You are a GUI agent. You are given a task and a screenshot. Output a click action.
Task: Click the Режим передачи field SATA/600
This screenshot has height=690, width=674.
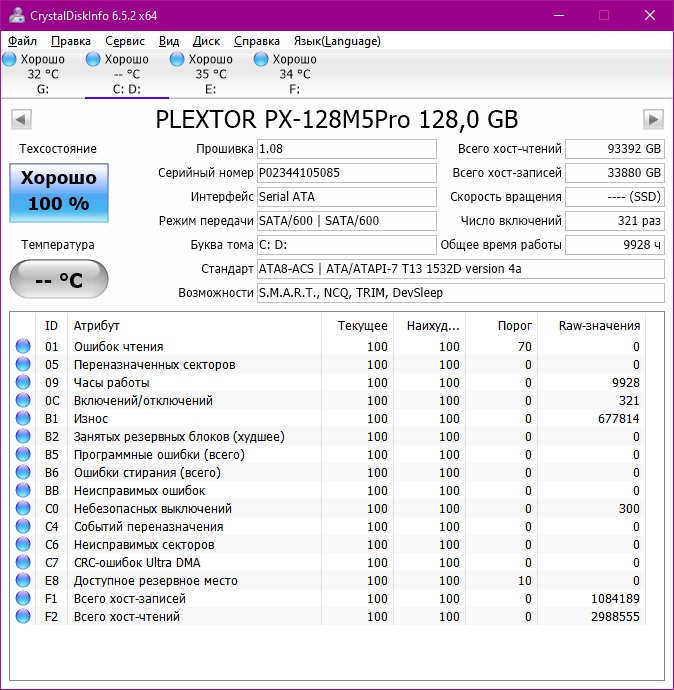347,220
